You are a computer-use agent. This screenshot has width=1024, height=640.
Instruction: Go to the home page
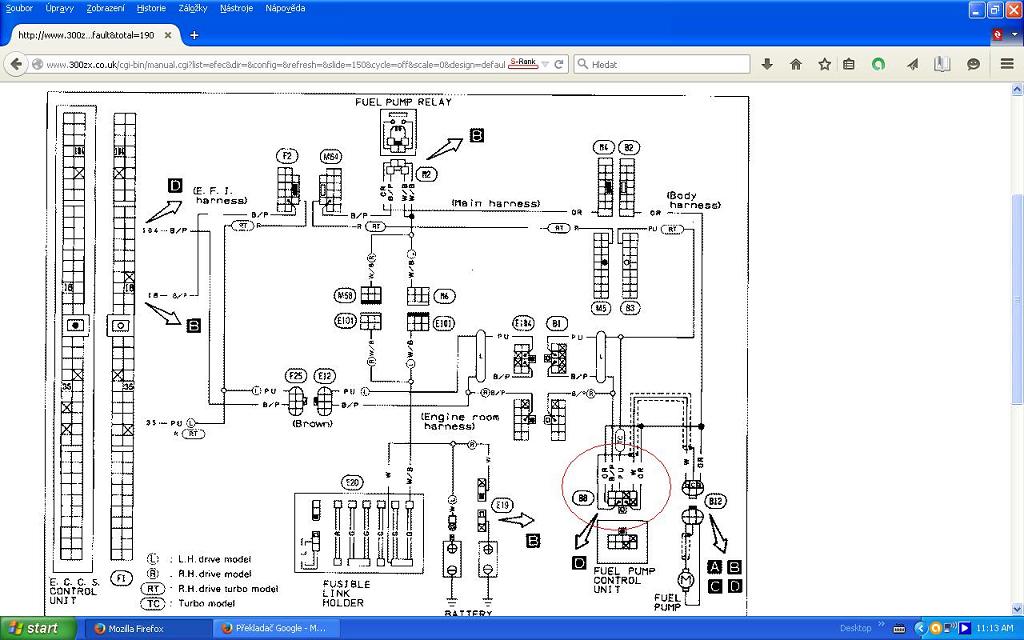click(796, 64)
